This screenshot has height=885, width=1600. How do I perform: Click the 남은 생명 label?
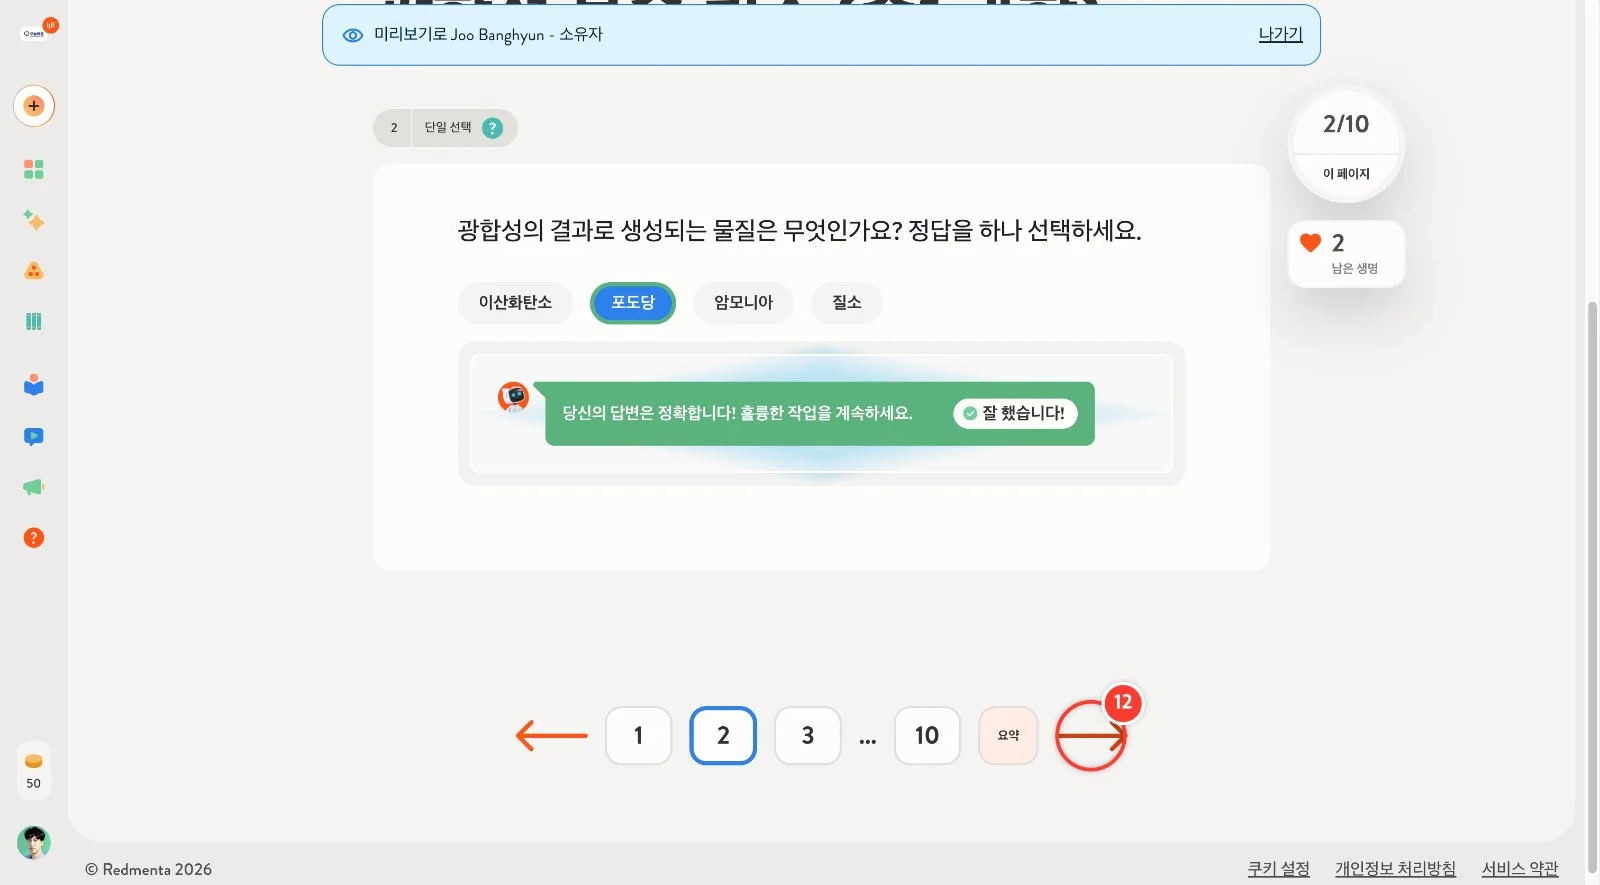1355,268
